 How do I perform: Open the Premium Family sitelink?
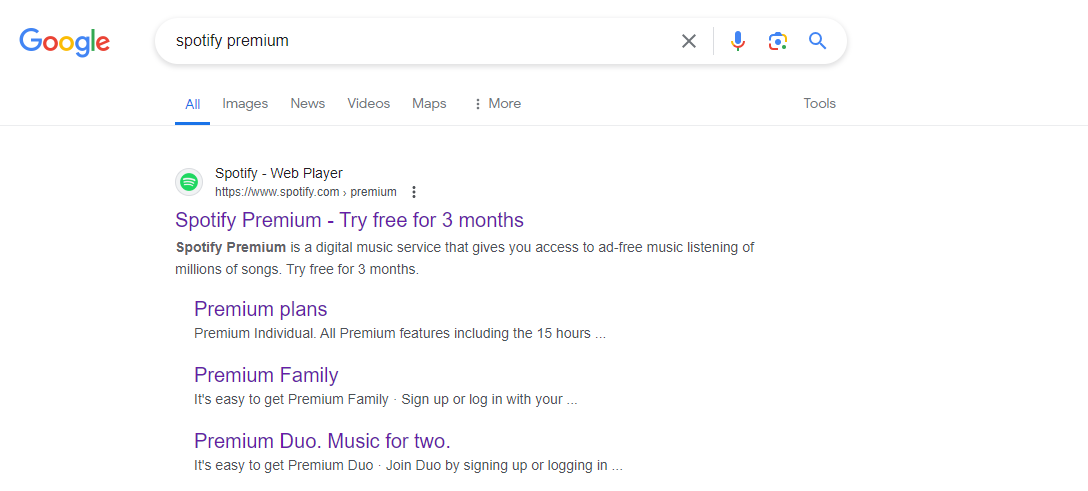click(266, 375)
